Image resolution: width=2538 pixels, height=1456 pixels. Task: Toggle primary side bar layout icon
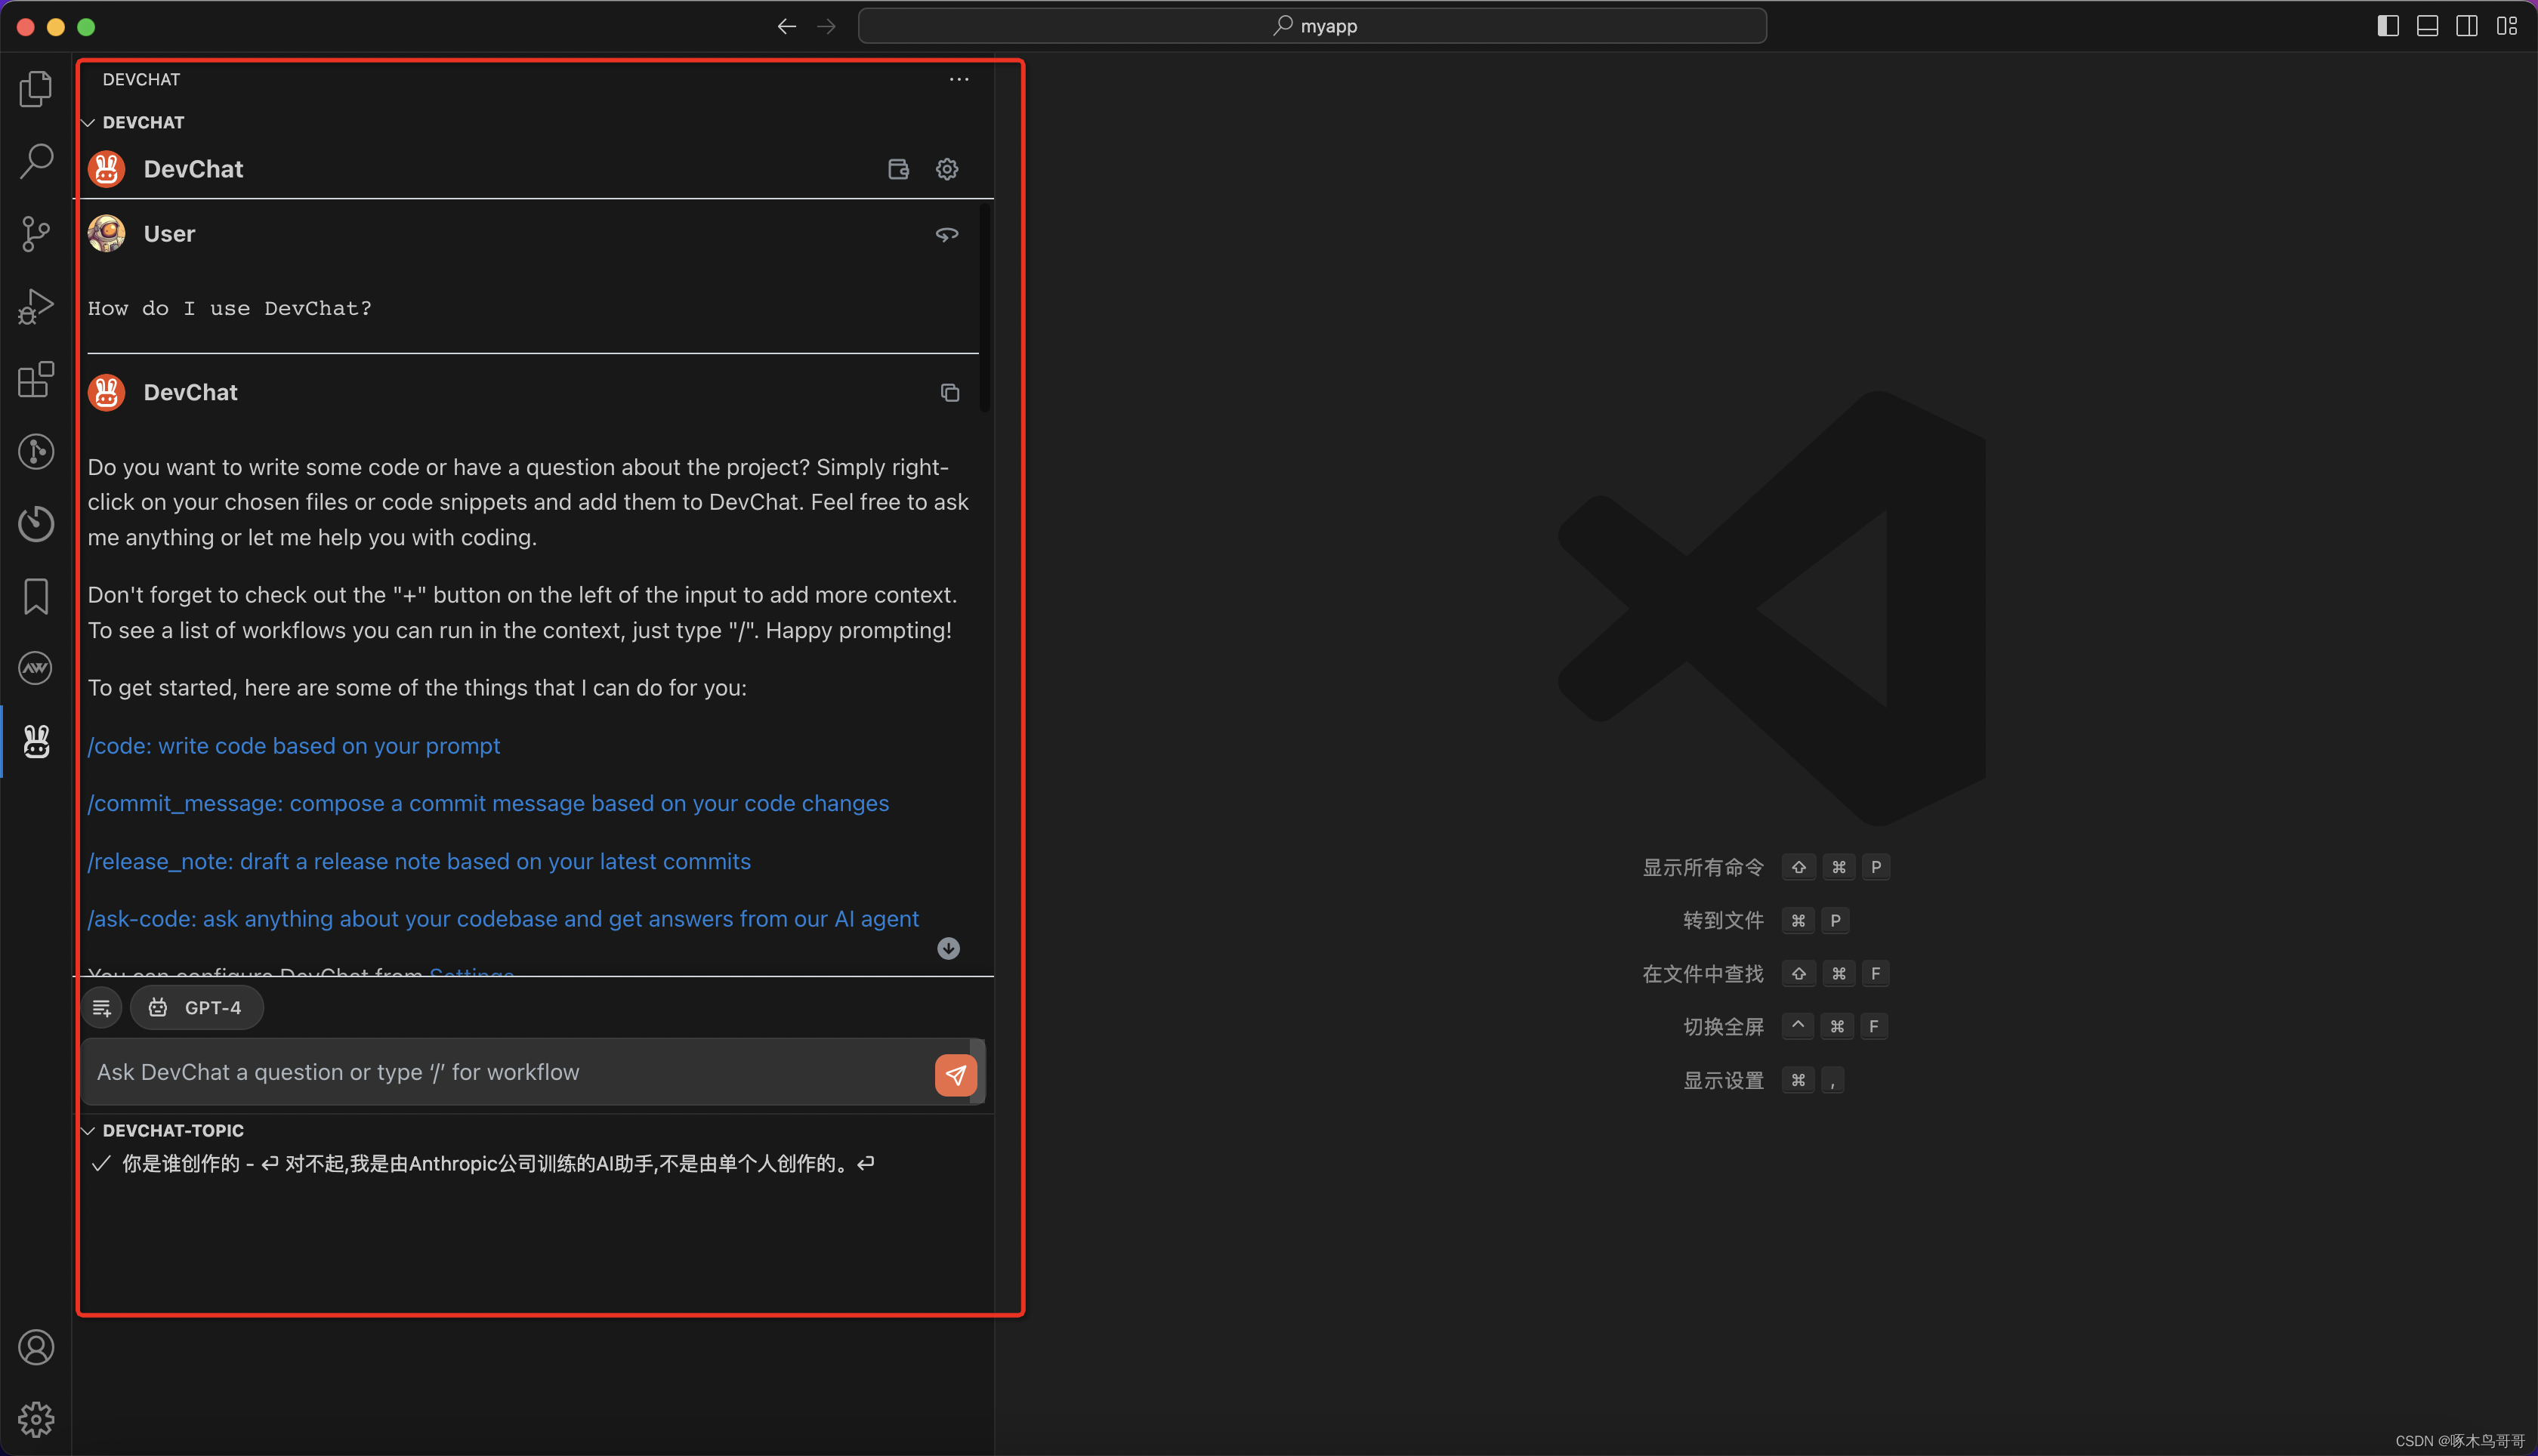point(2388,26)
